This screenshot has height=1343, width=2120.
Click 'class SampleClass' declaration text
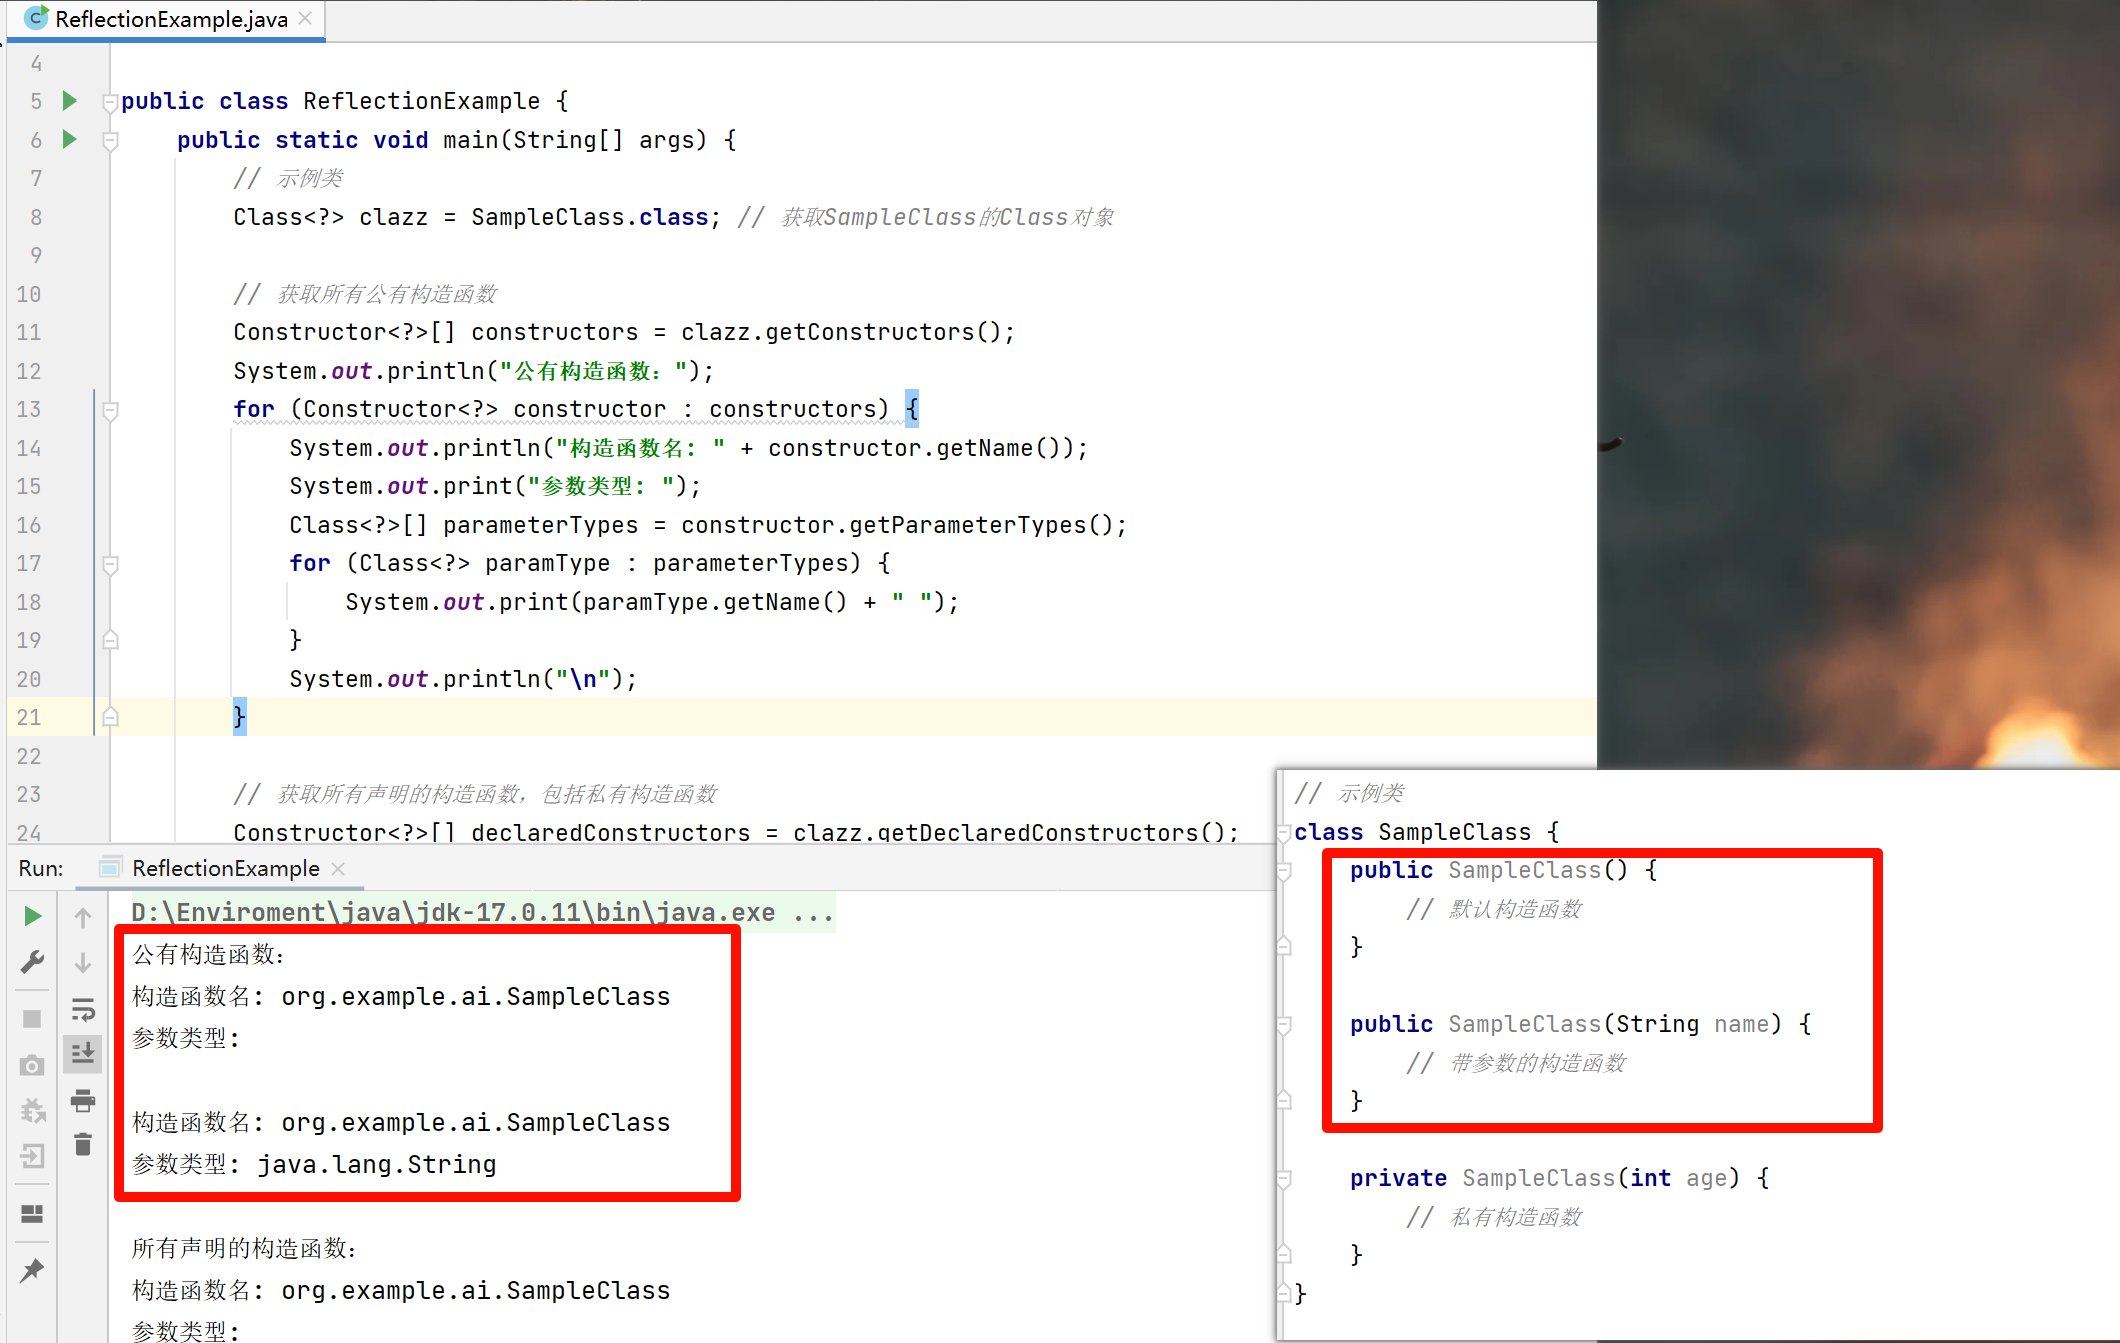pos(1412,832)
